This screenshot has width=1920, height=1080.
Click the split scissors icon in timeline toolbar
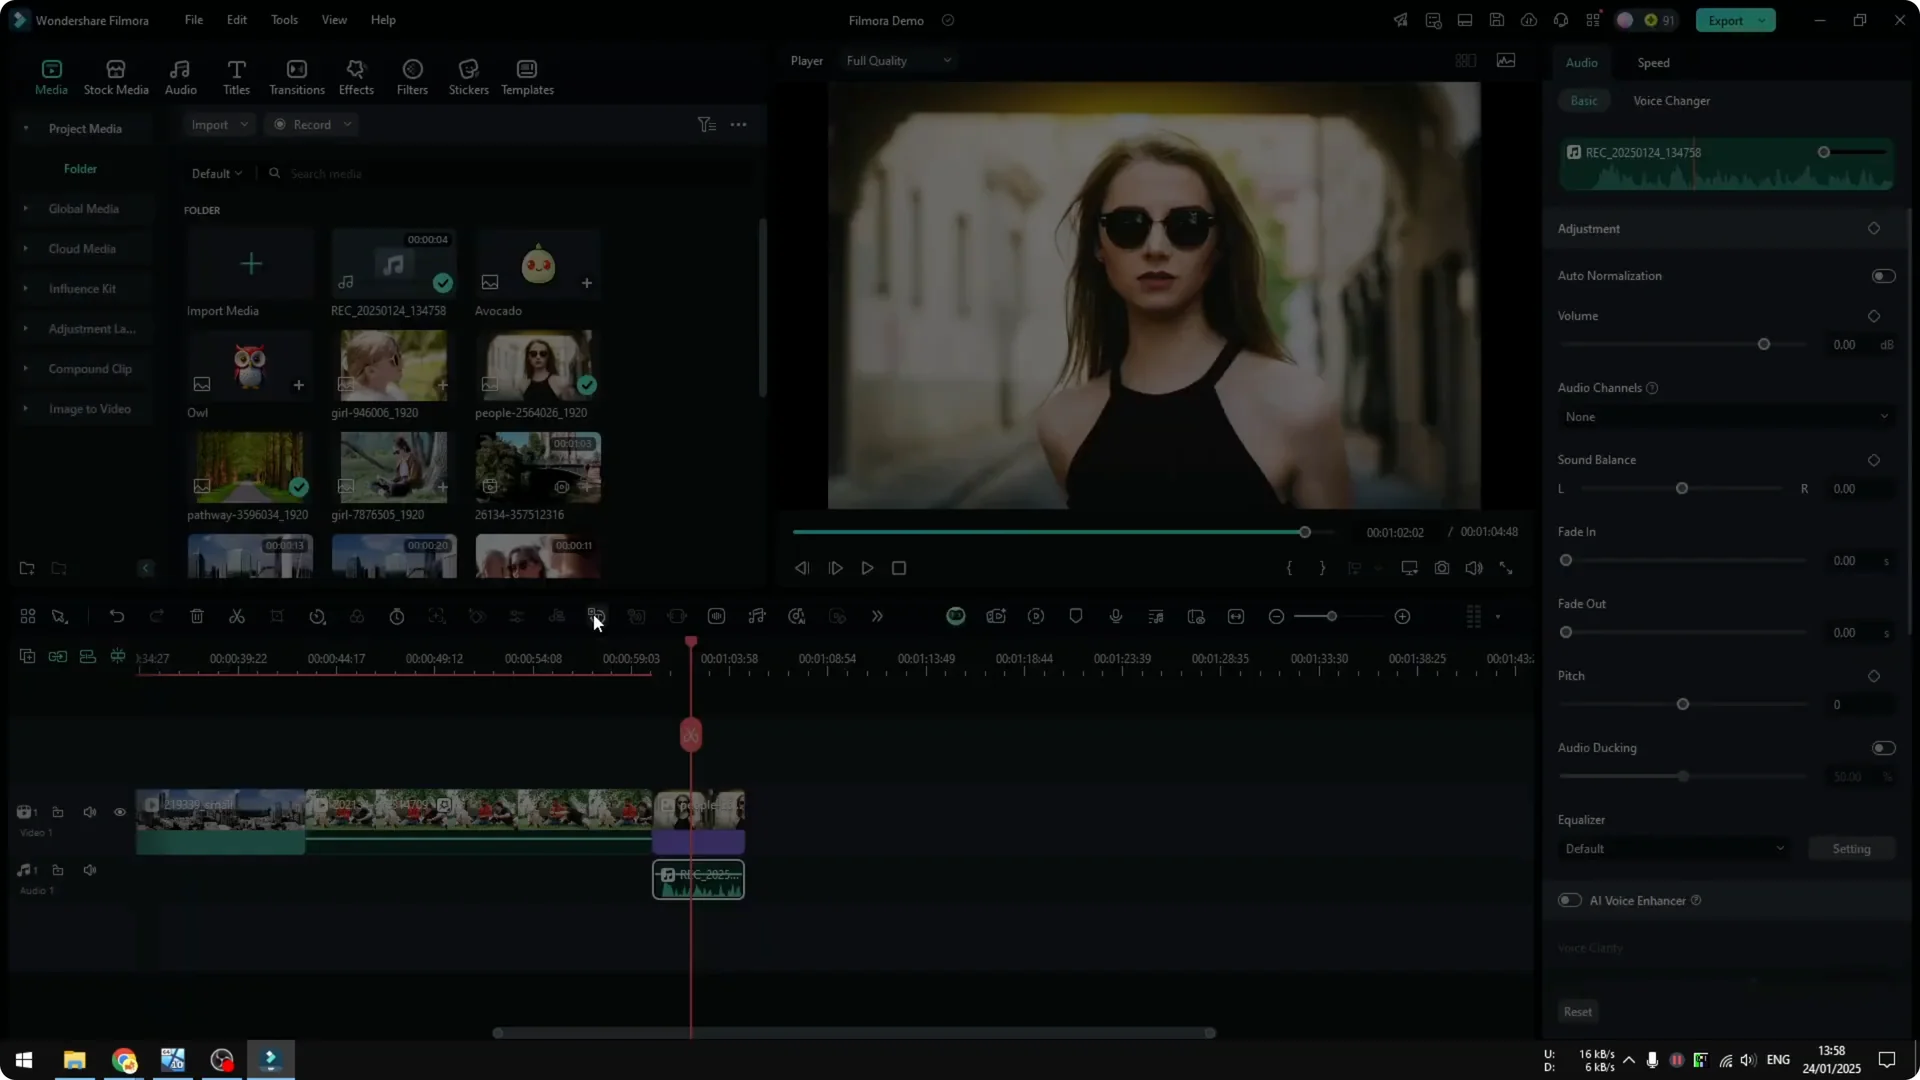[237, 616]
